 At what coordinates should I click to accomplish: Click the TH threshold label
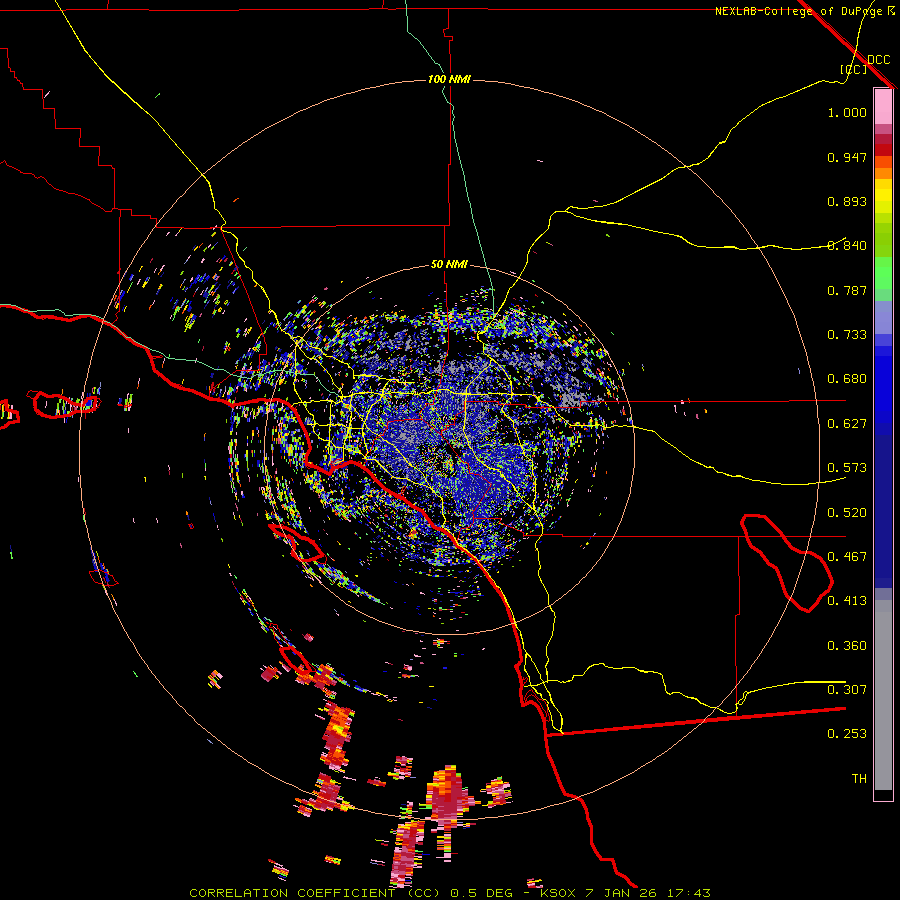point(859,779)
